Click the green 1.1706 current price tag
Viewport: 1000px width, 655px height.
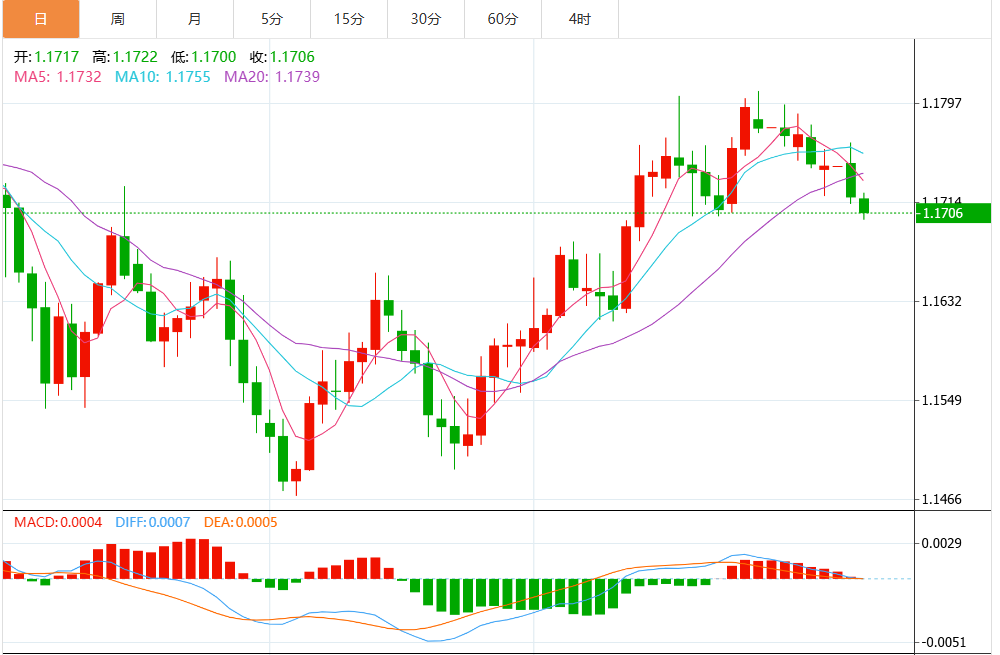click(x=953, y=213)
